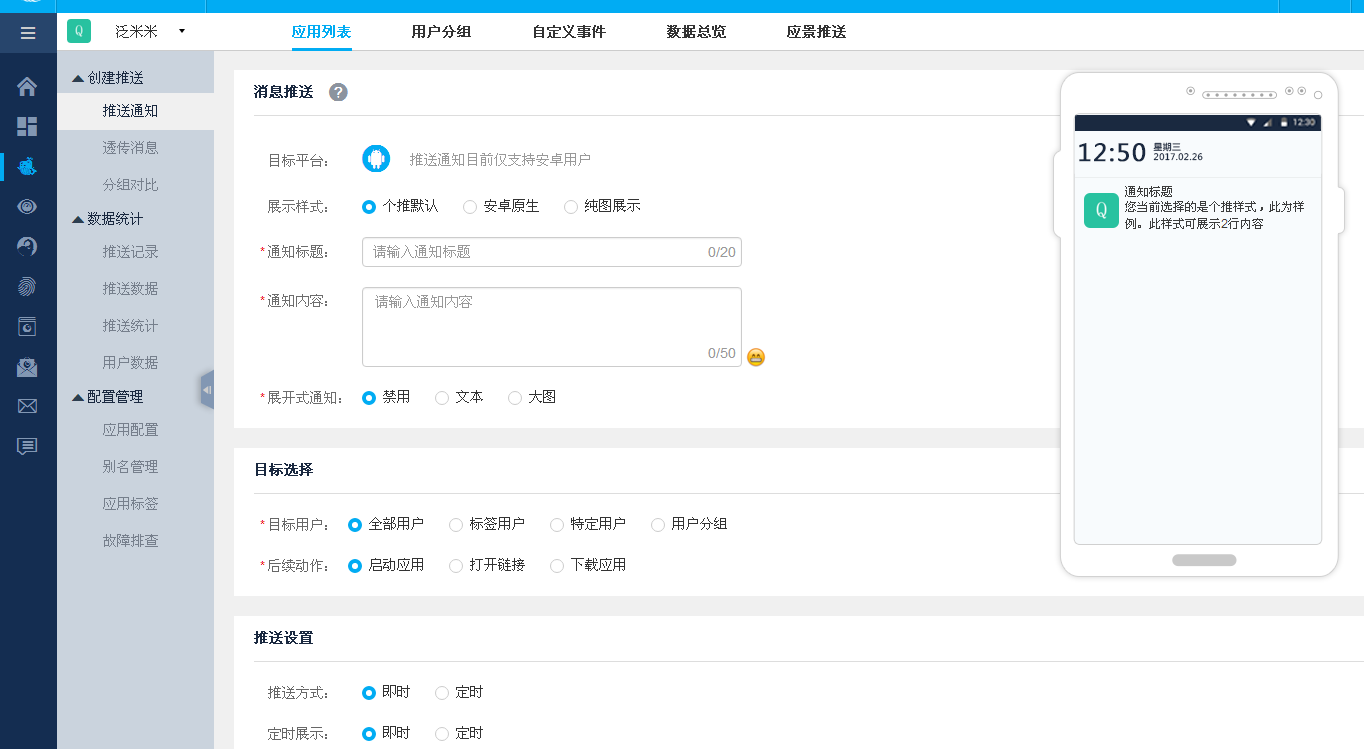Image resolution: width=1364 pixels, height=749 pixels.
Task: Open the round face icon in sidebar
Action: click(x=27, y=246)
